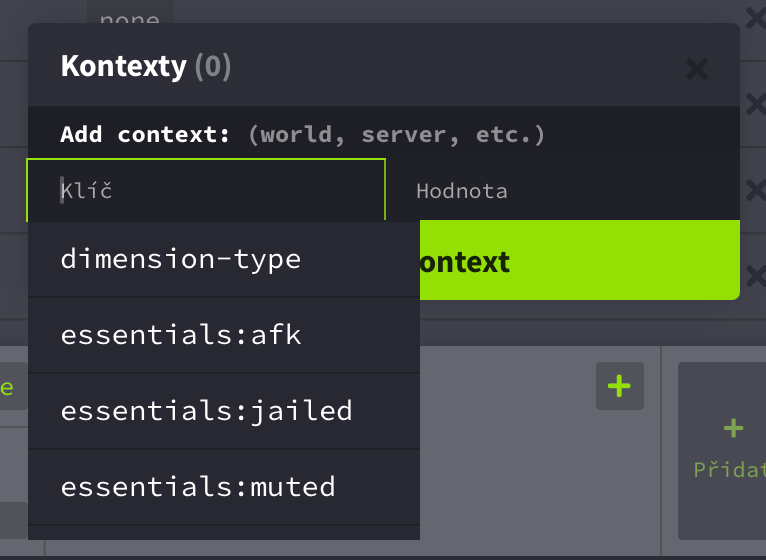Click the (0) context count

(x=213, y=67)
